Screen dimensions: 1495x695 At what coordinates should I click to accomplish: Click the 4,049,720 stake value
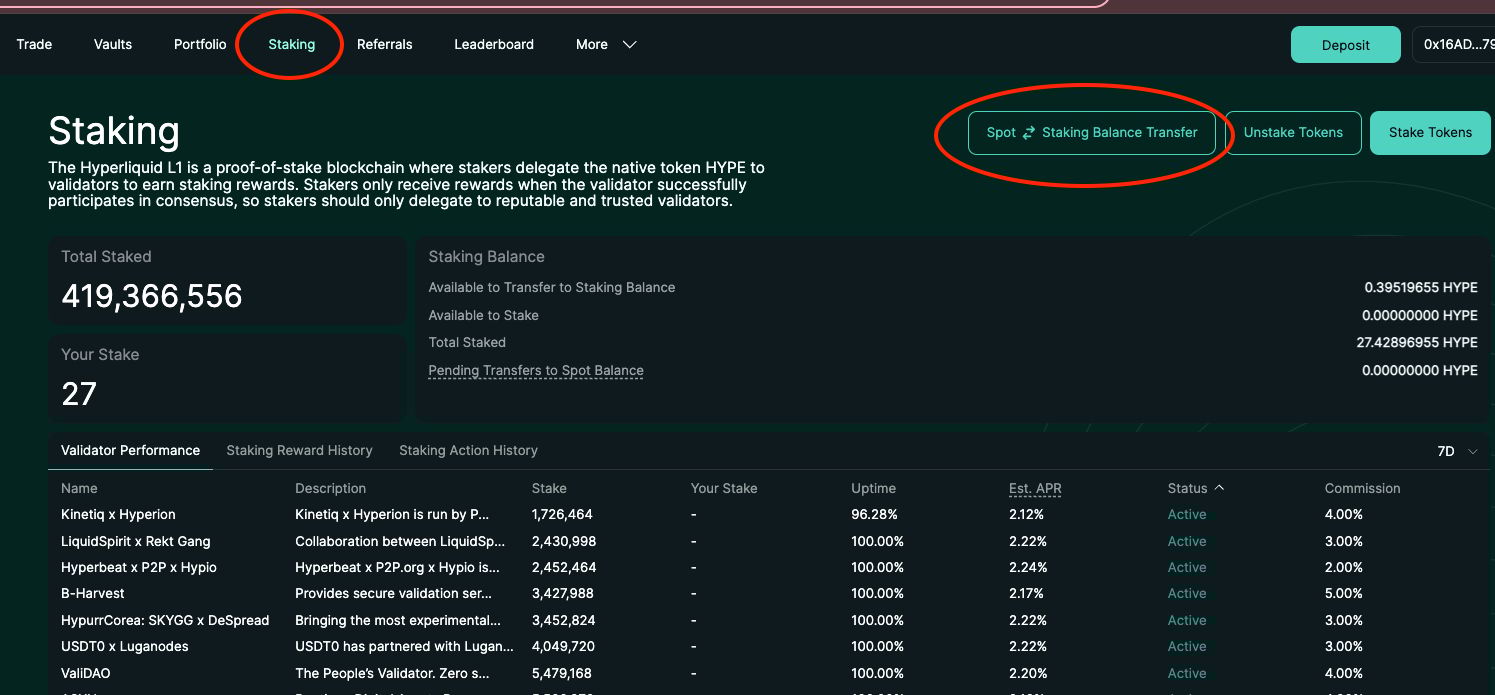point(565,646)
